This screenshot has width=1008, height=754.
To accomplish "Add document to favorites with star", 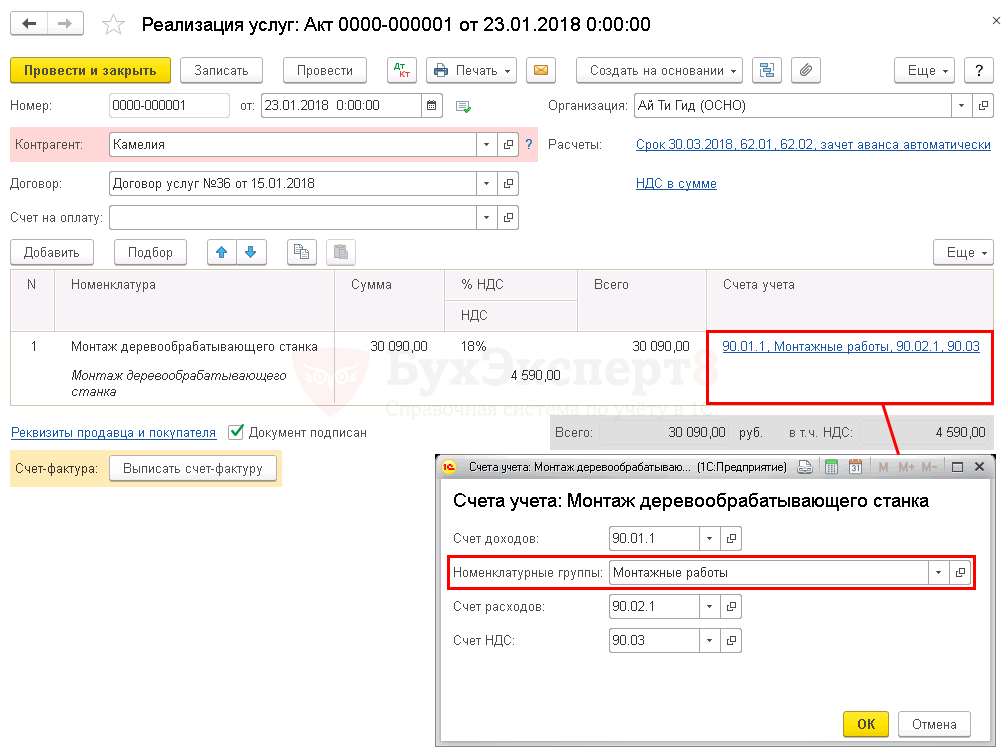I will coord(115,24).
